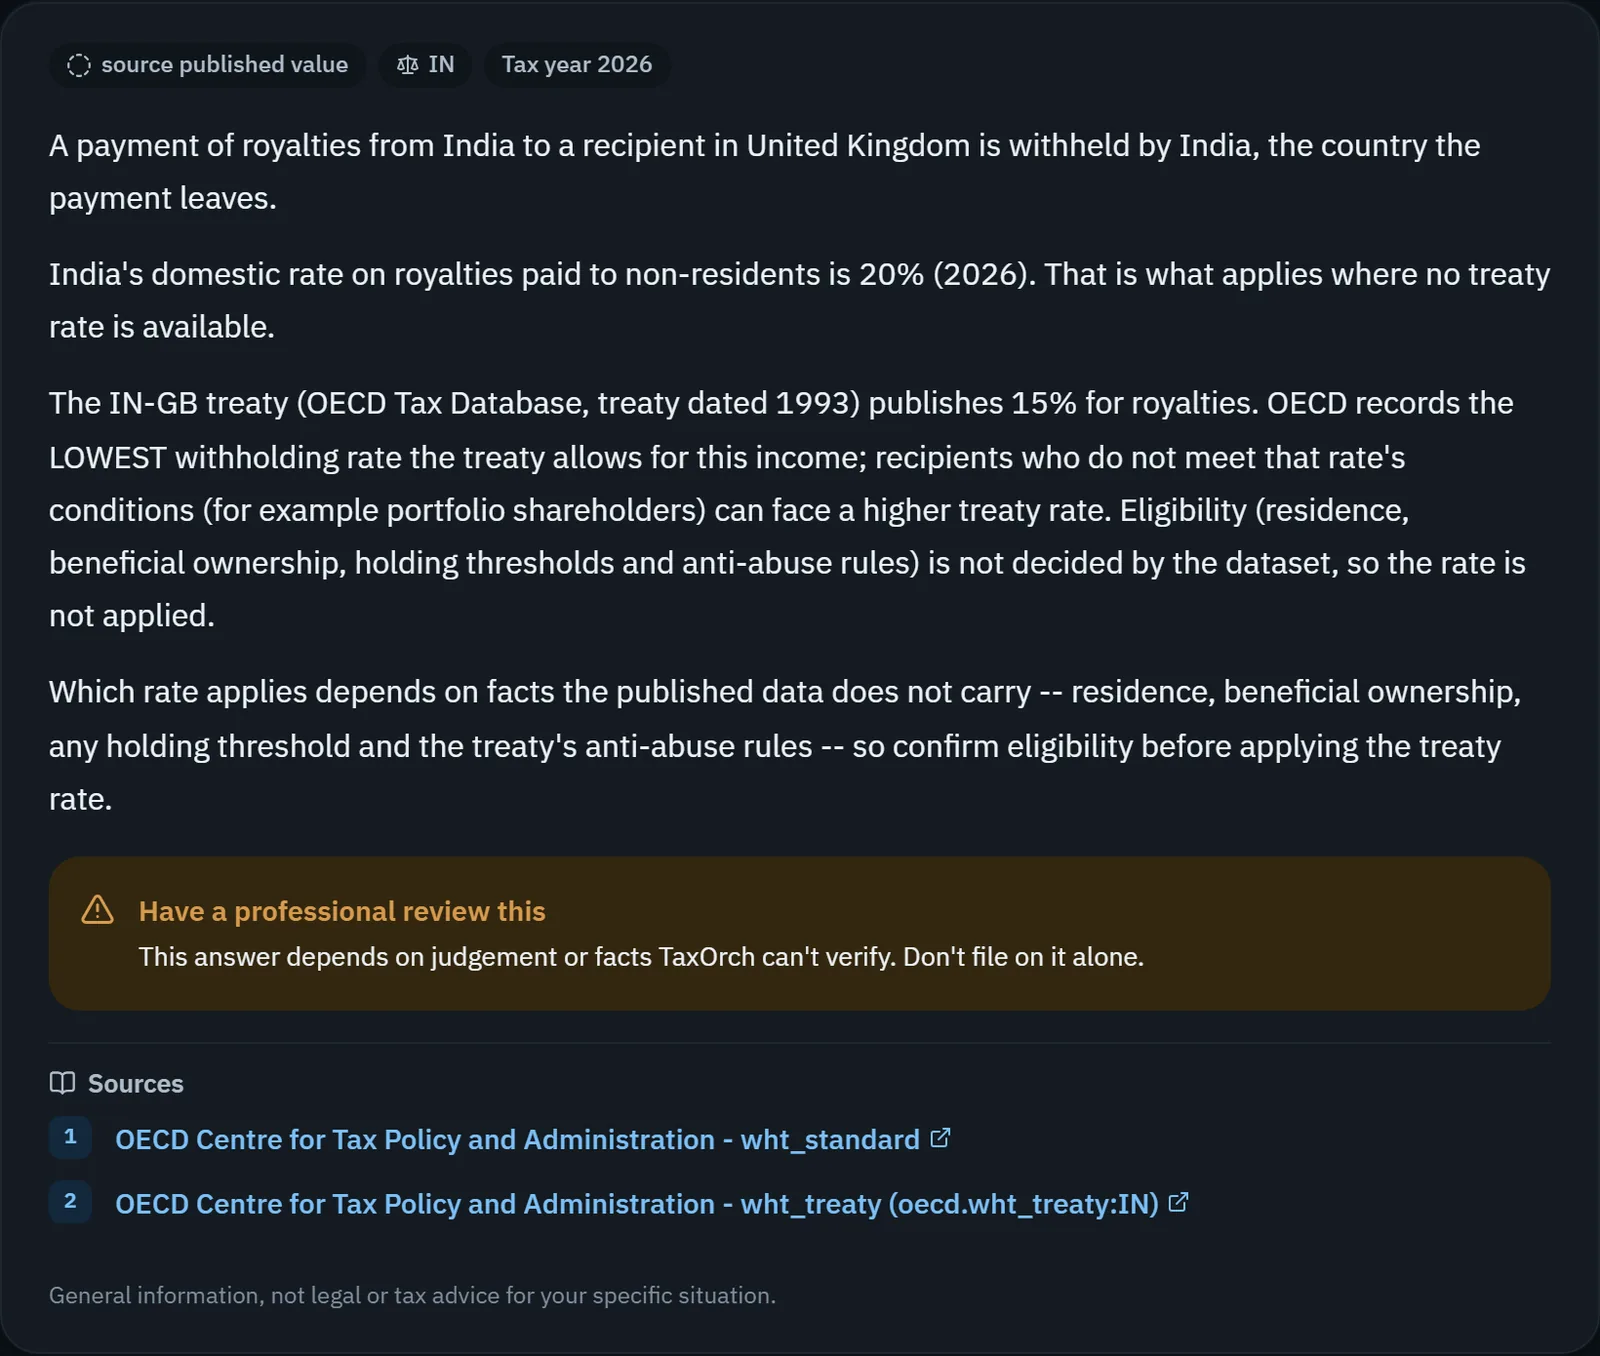This screenshot has height=1356, width=1600.
Task: Click the open book icon beside Sources
Action: (x=62, y=1083)
